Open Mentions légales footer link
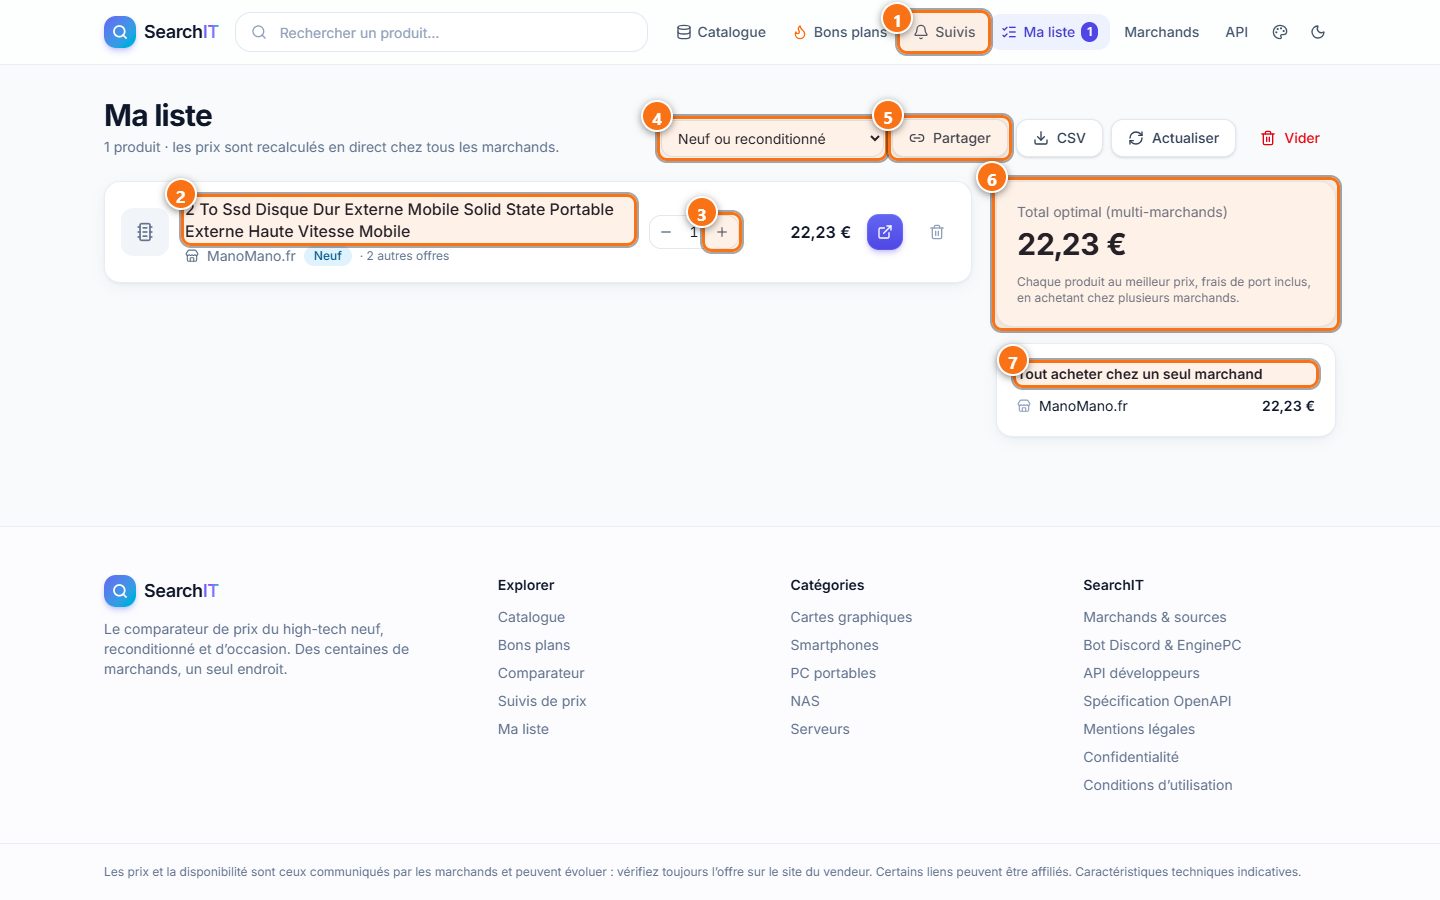The width and height of the screenshot is (1440, 900). 1139,729
